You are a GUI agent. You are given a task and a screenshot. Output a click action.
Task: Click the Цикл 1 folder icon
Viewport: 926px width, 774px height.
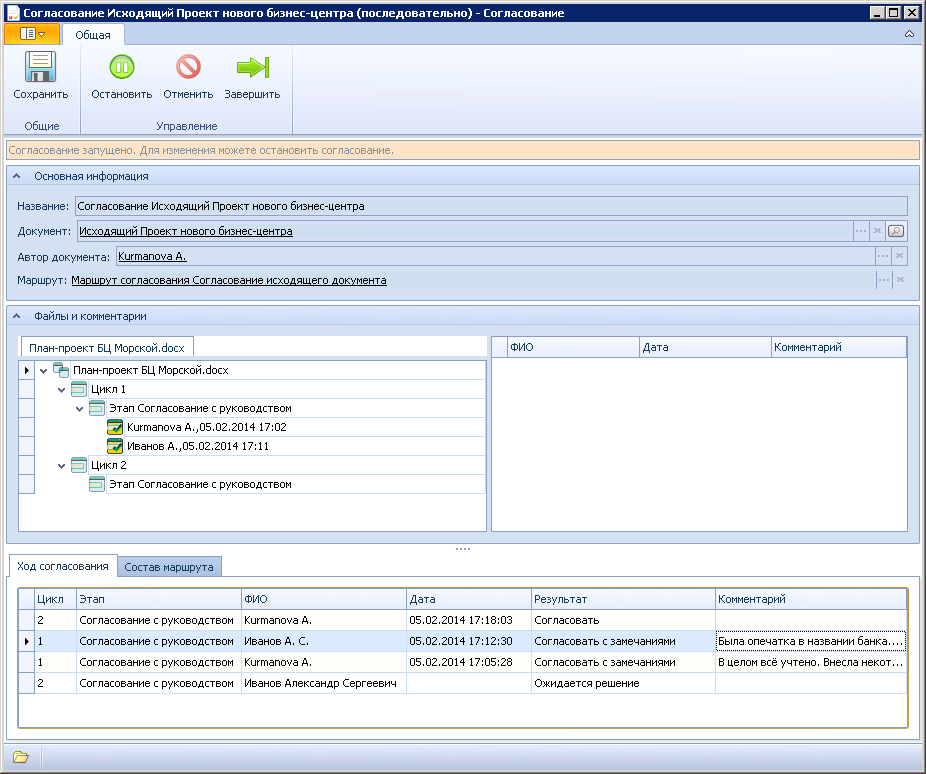pos(79,389)
